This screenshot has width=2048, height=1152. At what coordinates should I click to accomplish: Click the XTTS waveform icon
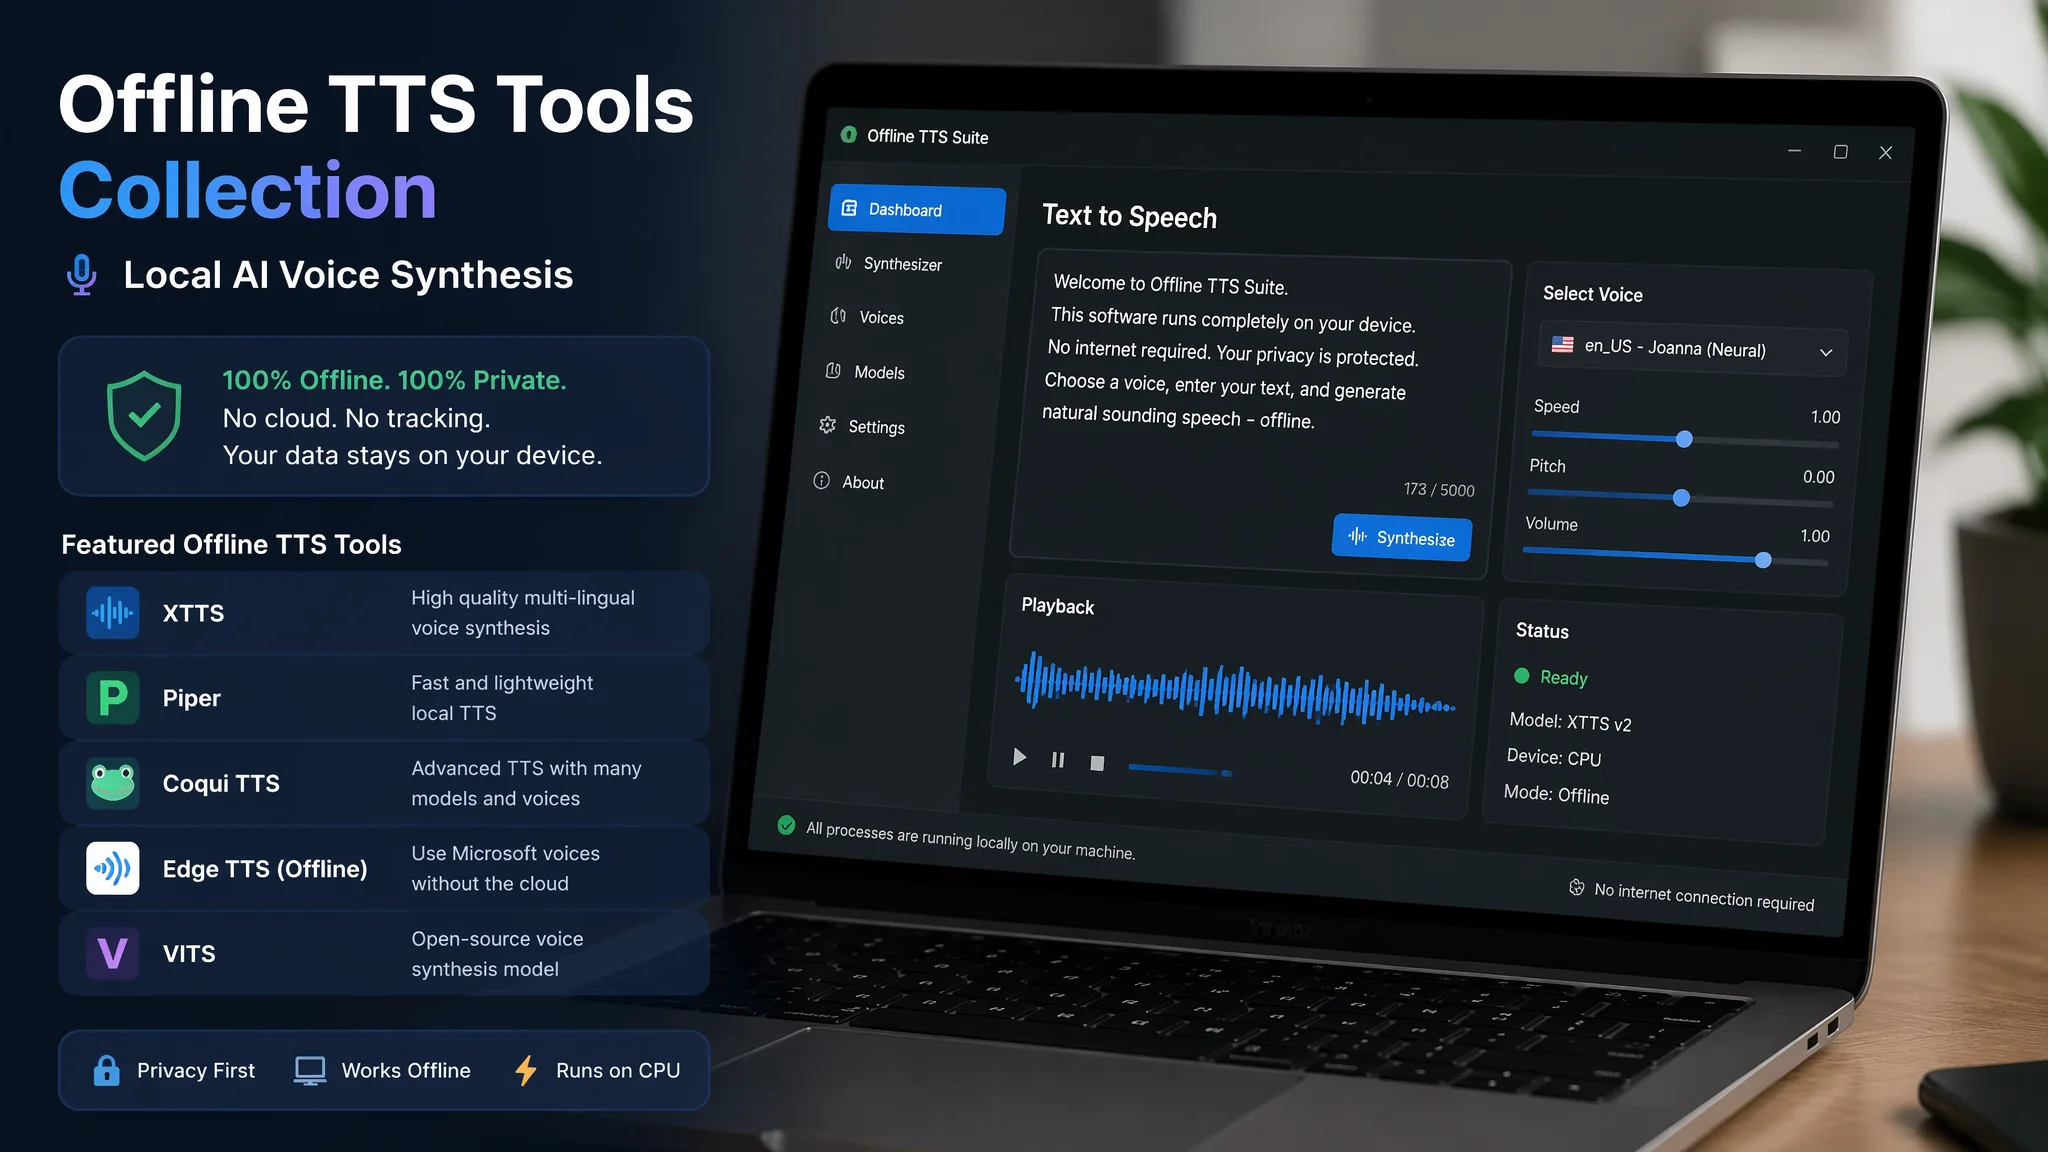[x=113, y=613]
